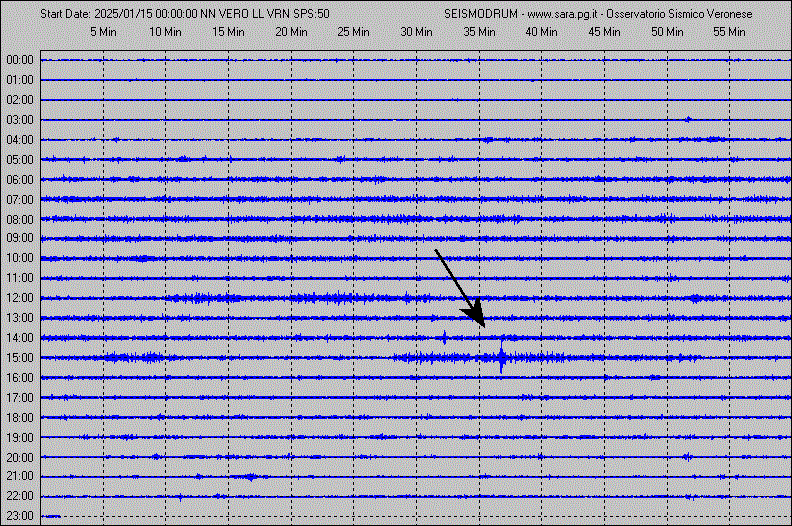
Task: Select the 23:00 hour label
Action: pos(20,516)
